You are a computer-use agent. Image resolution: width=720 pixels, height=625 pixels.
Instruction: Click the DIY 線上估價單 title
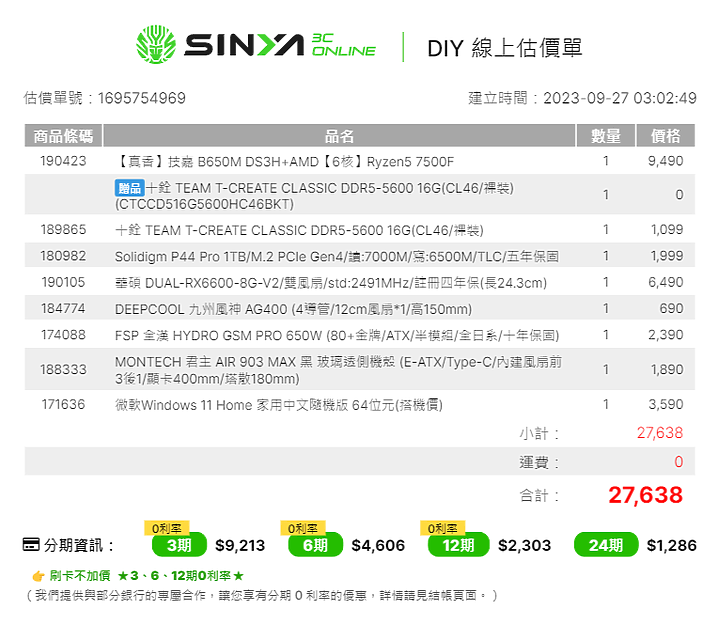[x=505, y=48]
